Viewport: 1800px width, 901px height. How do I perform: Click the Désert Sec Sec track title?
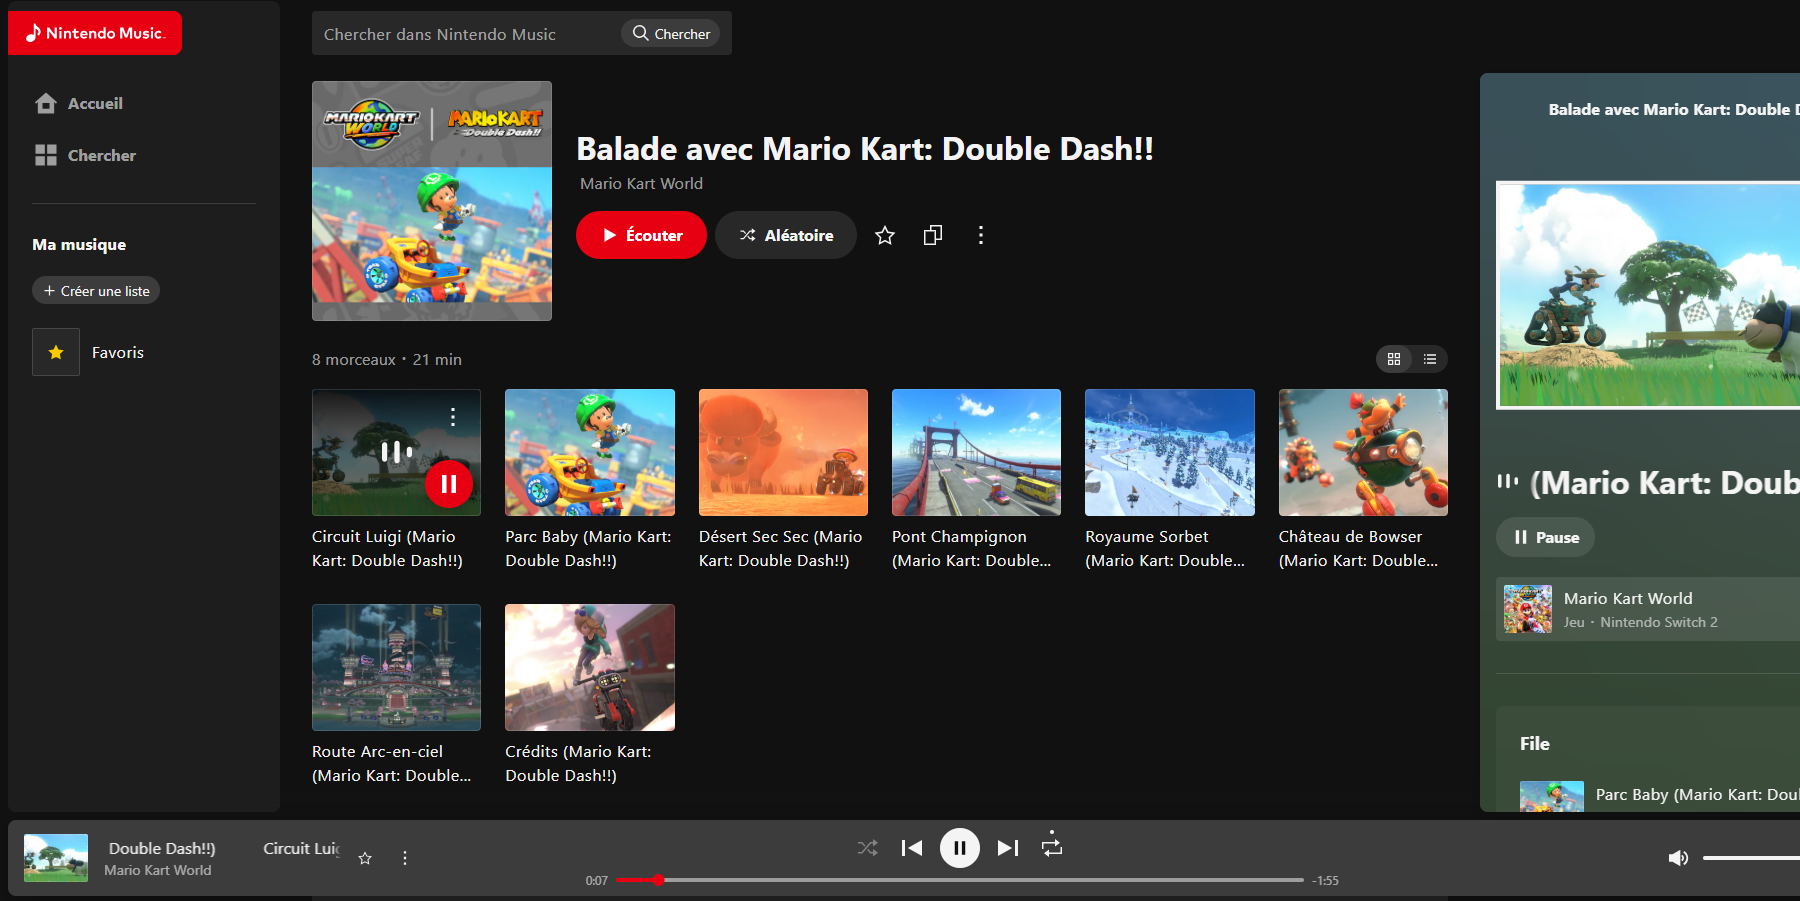tap(780, 549)
